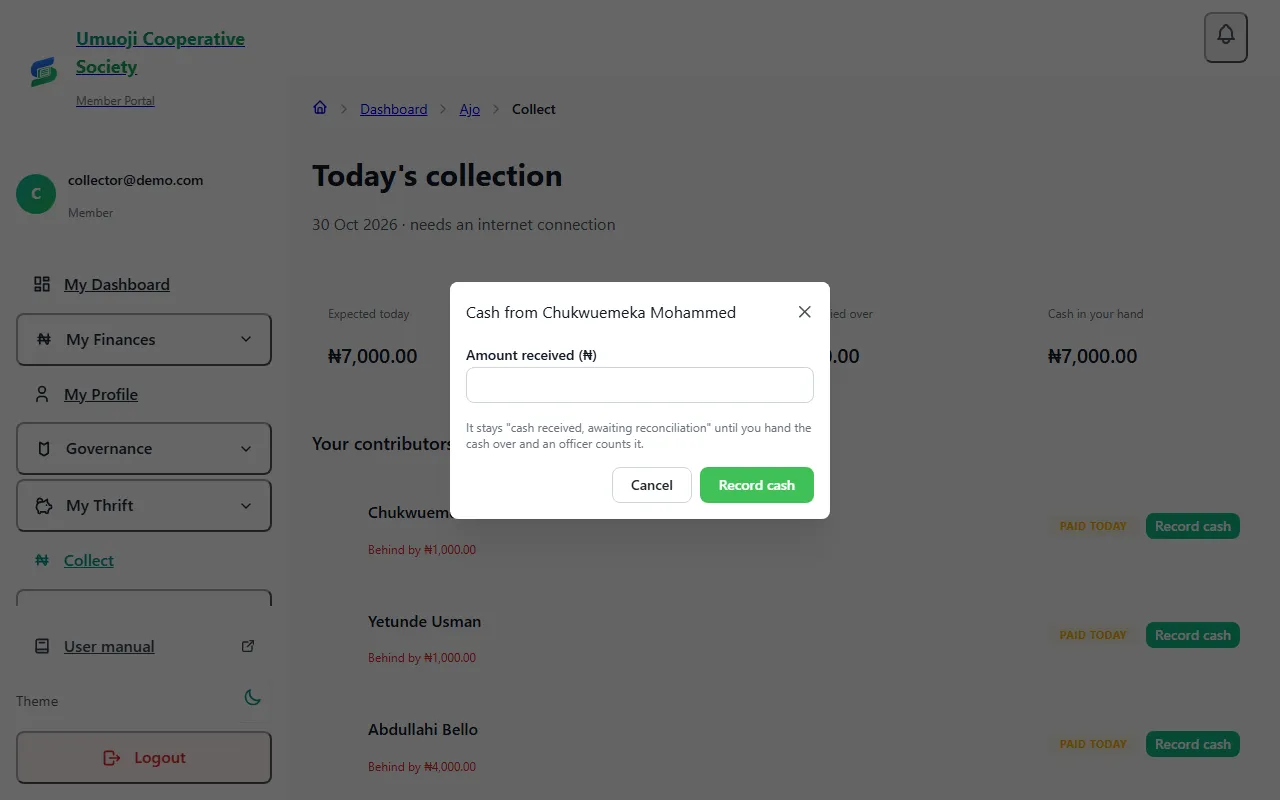Open the My Dashboard menu item
Screen dimensions: 1280x800
coord(117,284)
